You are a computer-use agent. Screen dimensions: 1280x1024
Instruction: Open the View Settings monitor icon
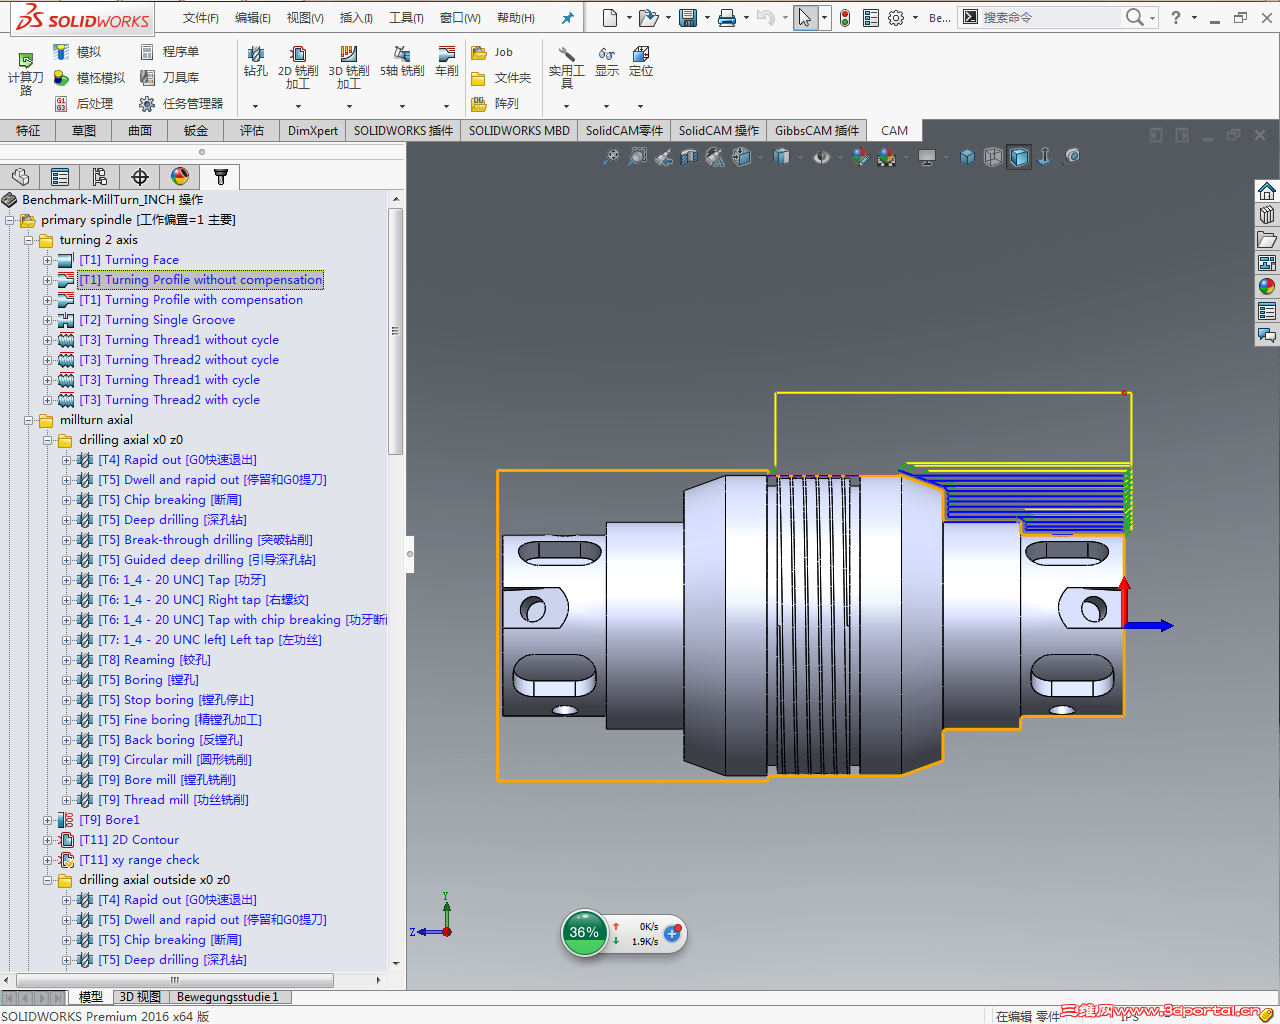[927, 157]
